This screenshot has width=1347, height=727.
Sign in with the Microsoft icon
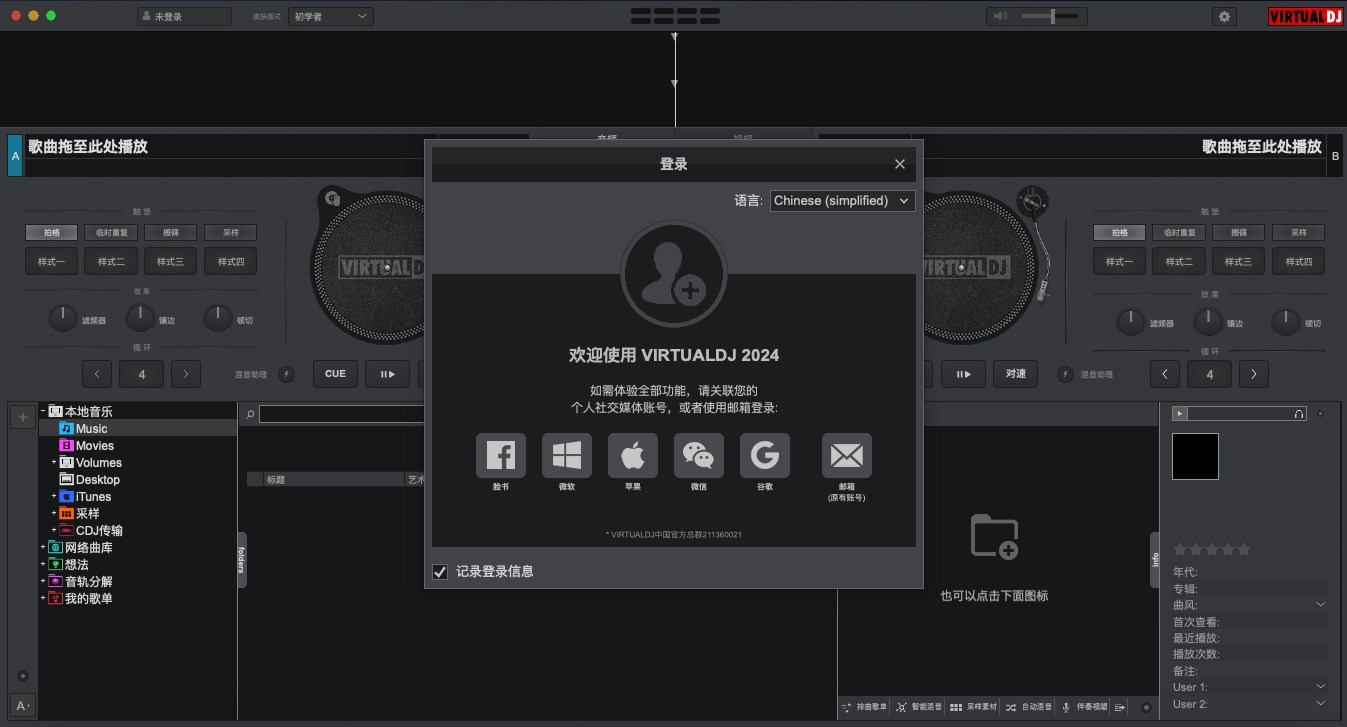(x=567, y=456)
